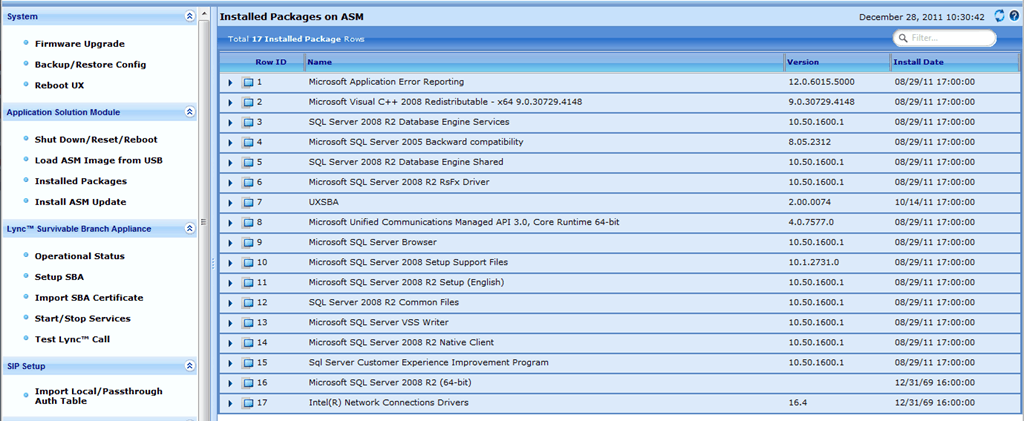Click the package icon in row 7
This screenshot has height=421, width=1024.
(x=248, y=203)
